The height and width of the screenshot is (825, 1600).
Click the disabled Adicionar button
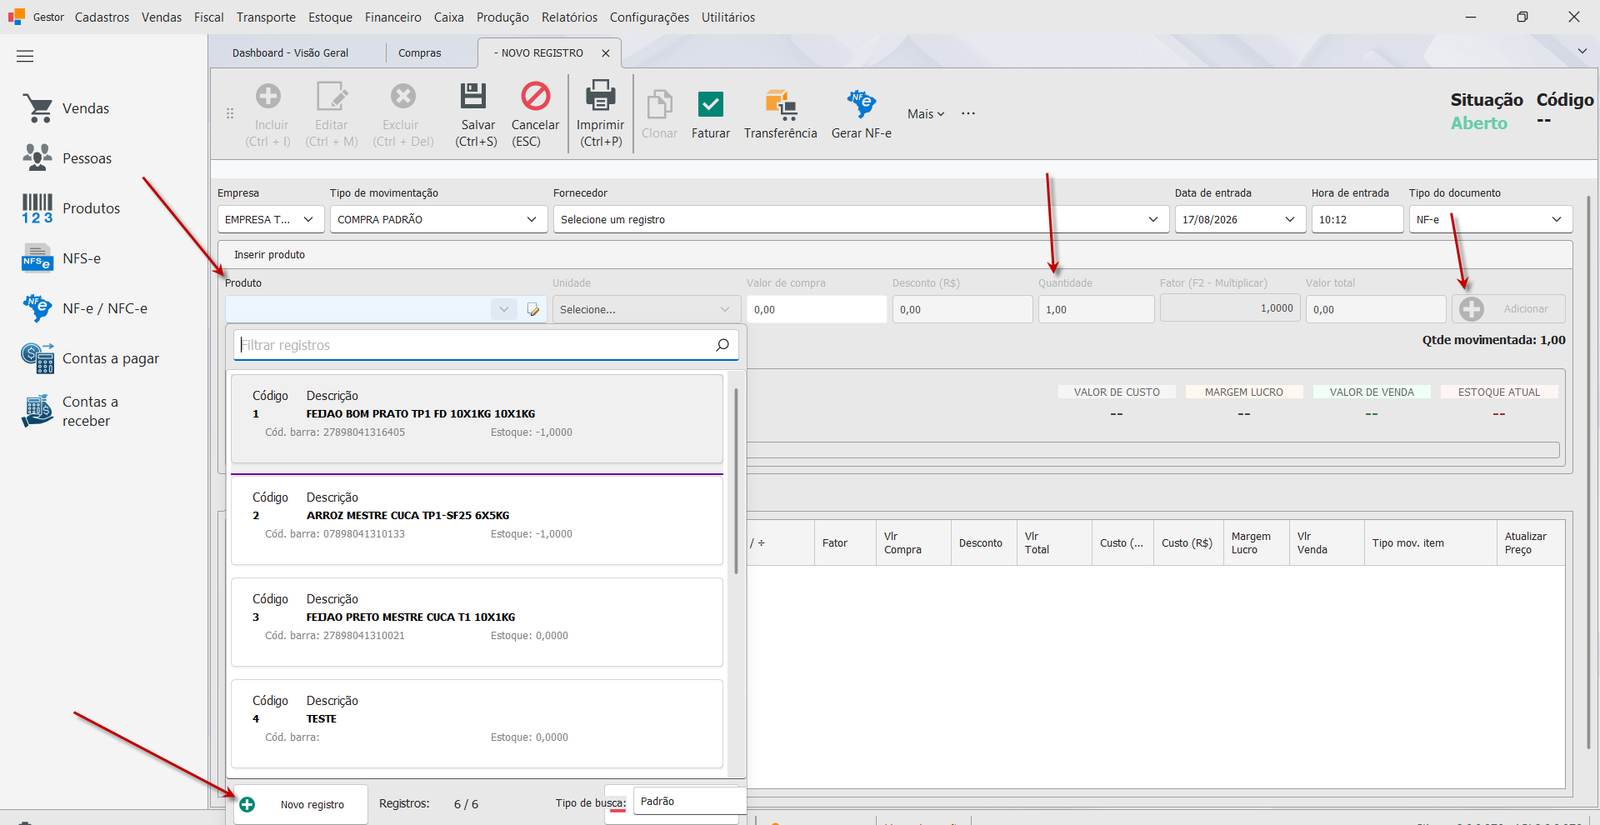click(x=1509, y=309)
